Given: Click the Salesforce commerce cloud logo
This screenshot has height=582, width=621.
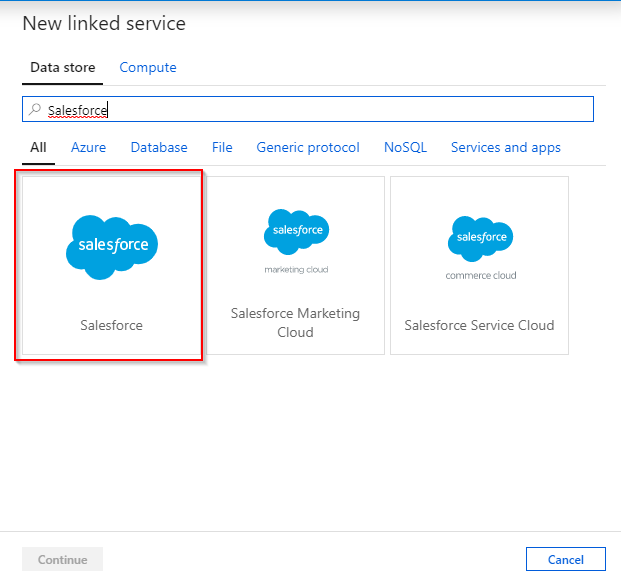Looking at the screenshot, I should (x=480, y=248).
